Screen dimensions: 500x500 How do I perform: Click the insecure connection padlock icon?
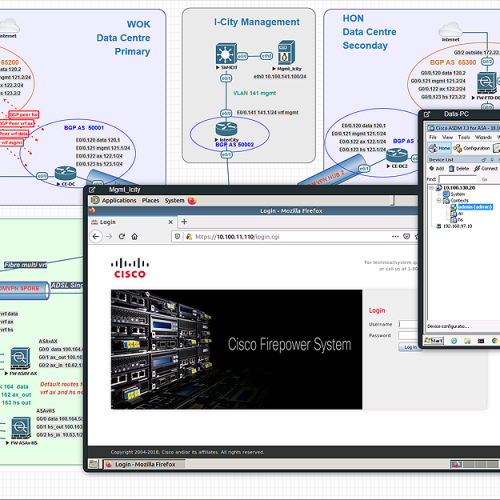click(x=189, y=236)
